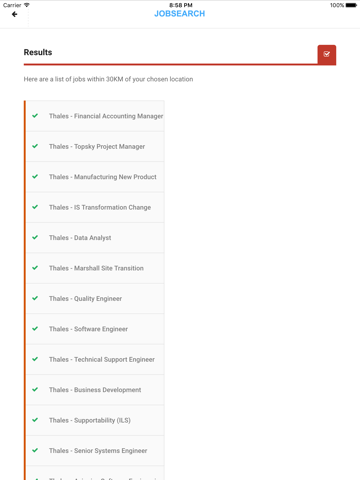This screenshot has width=360, height=480.
Task: Click checkmark icon for Data Analyst
Action: click(x=35, y=237)
